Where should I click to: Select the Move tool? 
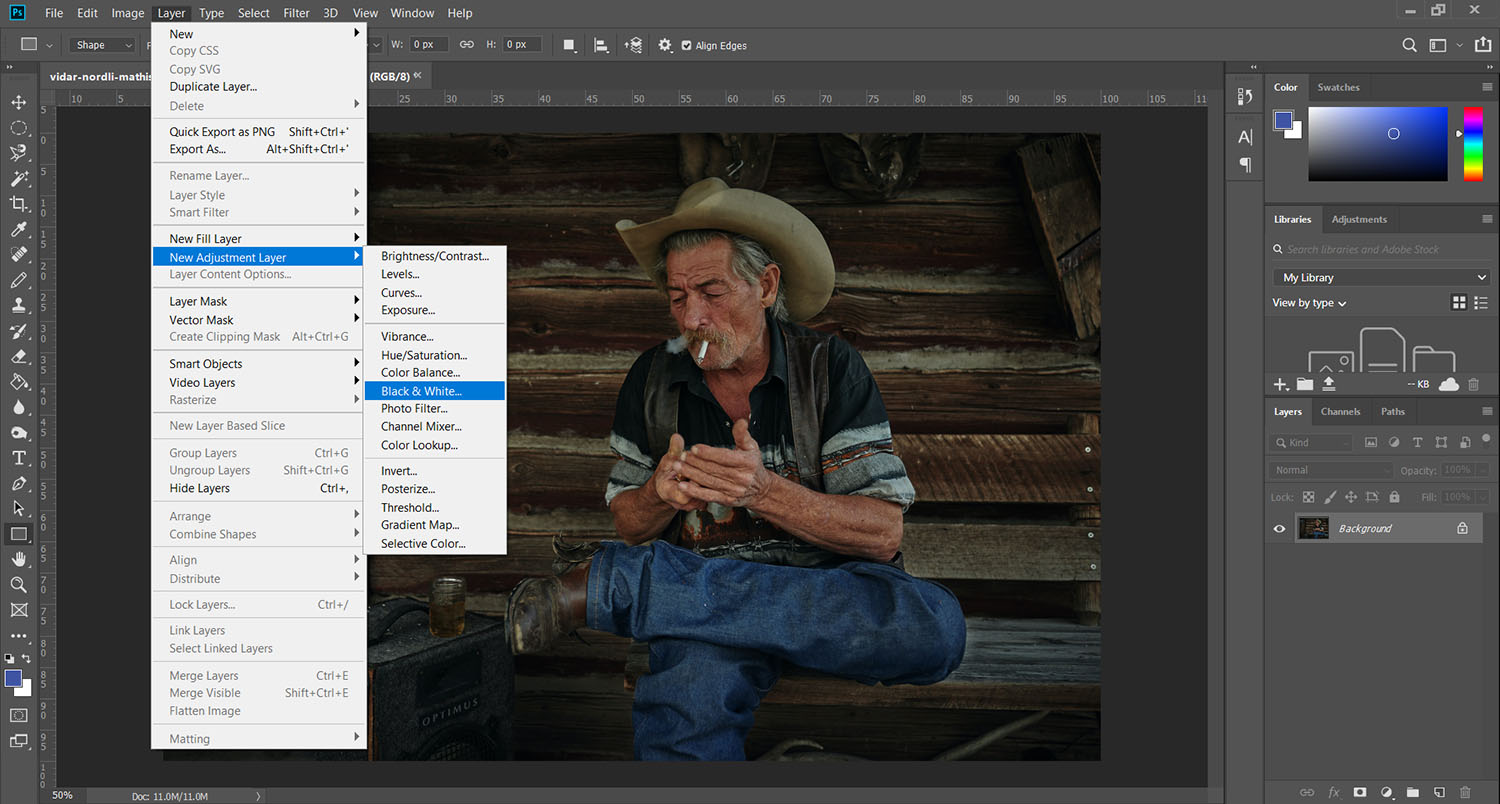18,102
